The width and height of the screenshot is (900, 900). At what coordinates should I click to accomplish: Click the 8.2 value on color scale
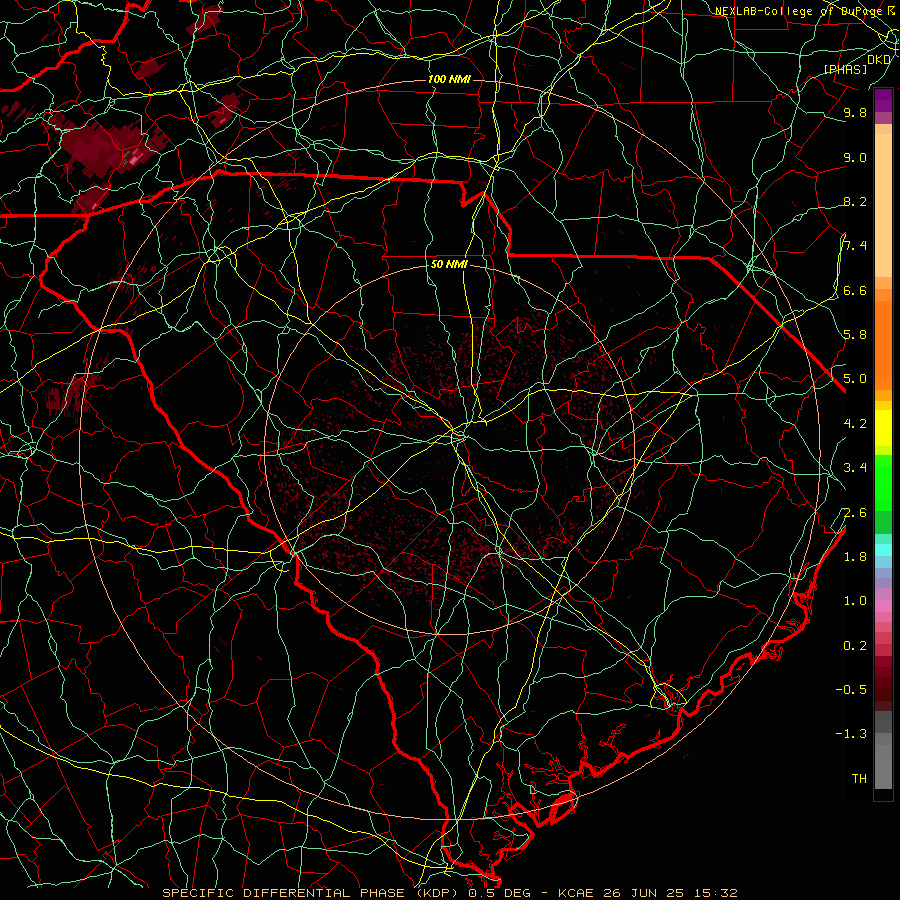[855, 201]
